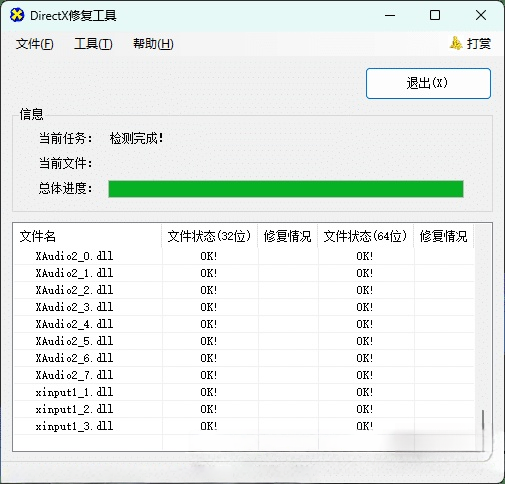
Task: Minimize the DirectX修复工具 window
Action: 390,15
